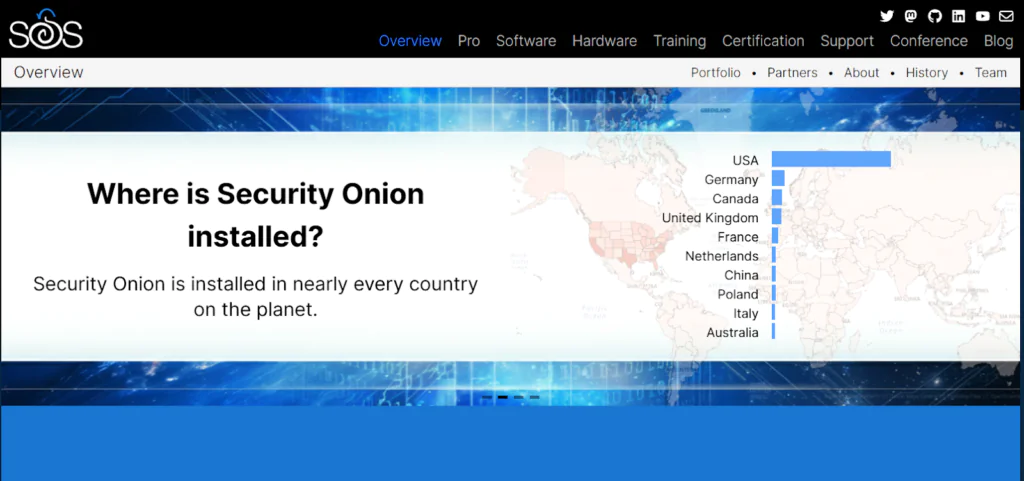
Task: Open the Certification menu item
Action: point(763,40)
